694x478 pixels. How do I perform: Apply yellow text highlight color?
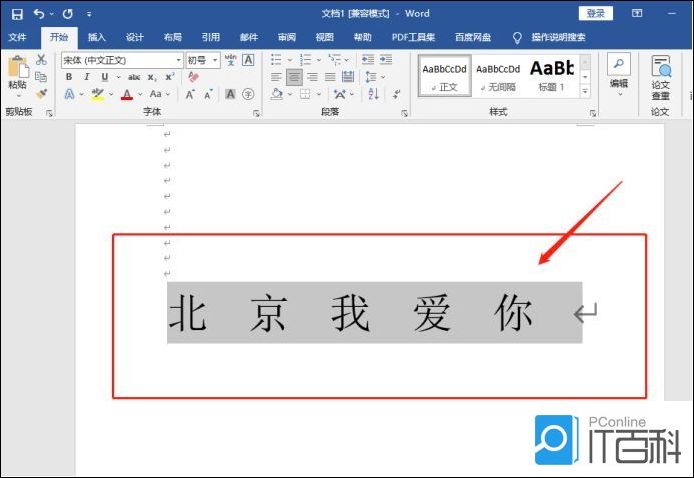tap(97, 94)
